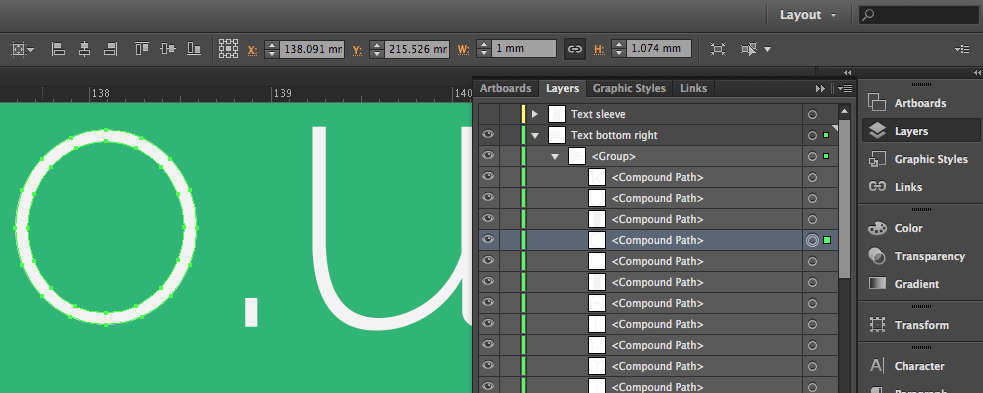Viewport: 983px width, 393px height.
Task: Click the Y value stepper arrows
Action: tap(376, 49)
